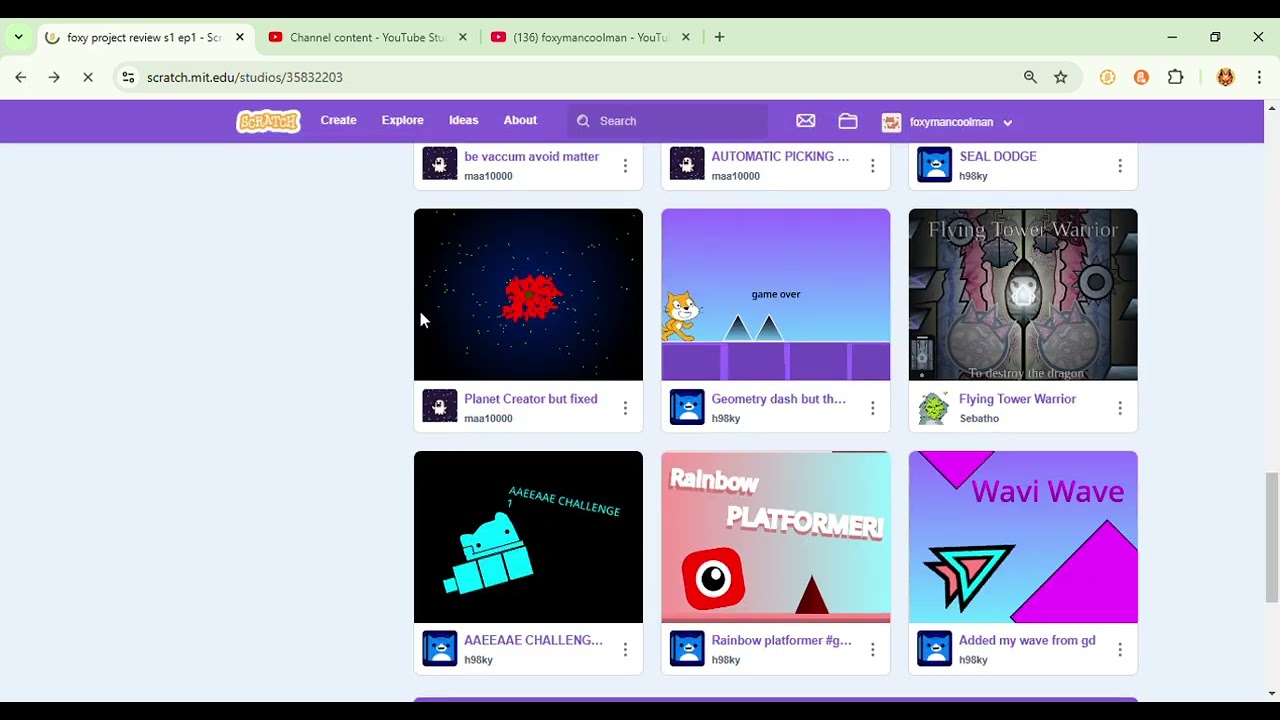The height and width of the screenshot is (720, 1280).
Task: Click h98ky avatar beside Added my wave from gd
Action: click(x=934, y=648)
